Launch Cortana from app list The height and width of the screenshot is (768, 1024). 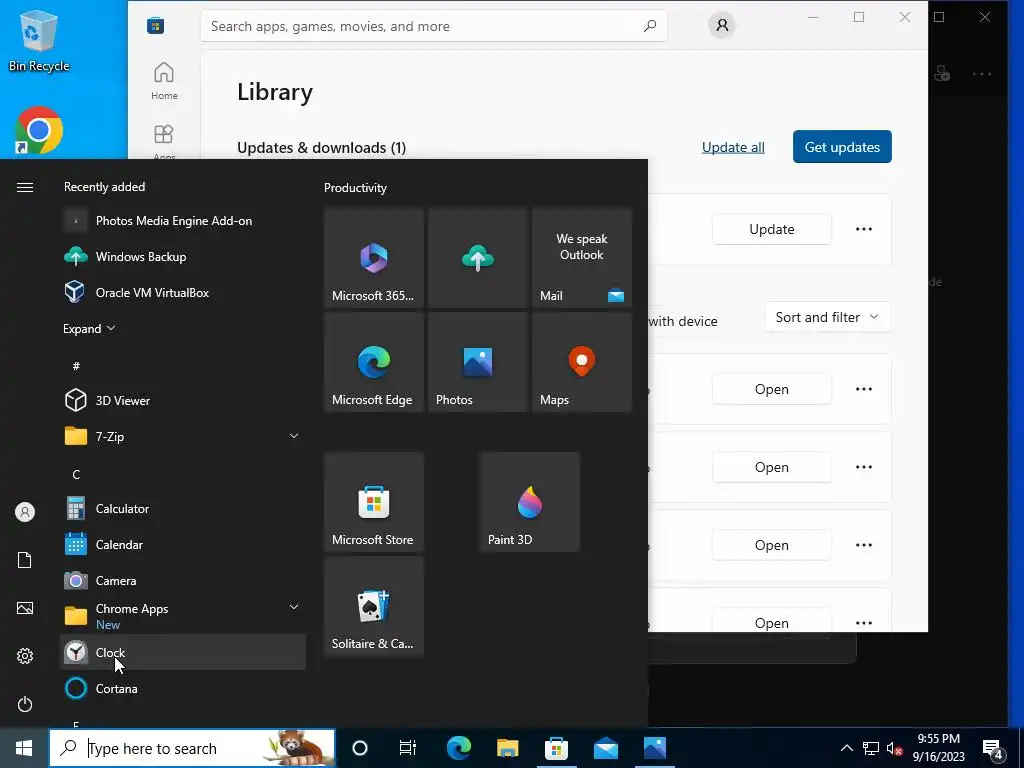183,688
